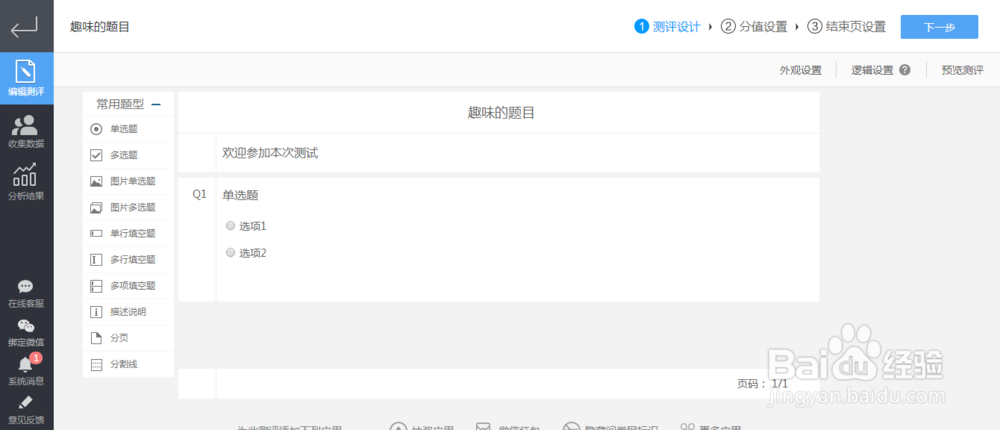
Task: Open 逻辑设置
Action: [x=872, y=70]
